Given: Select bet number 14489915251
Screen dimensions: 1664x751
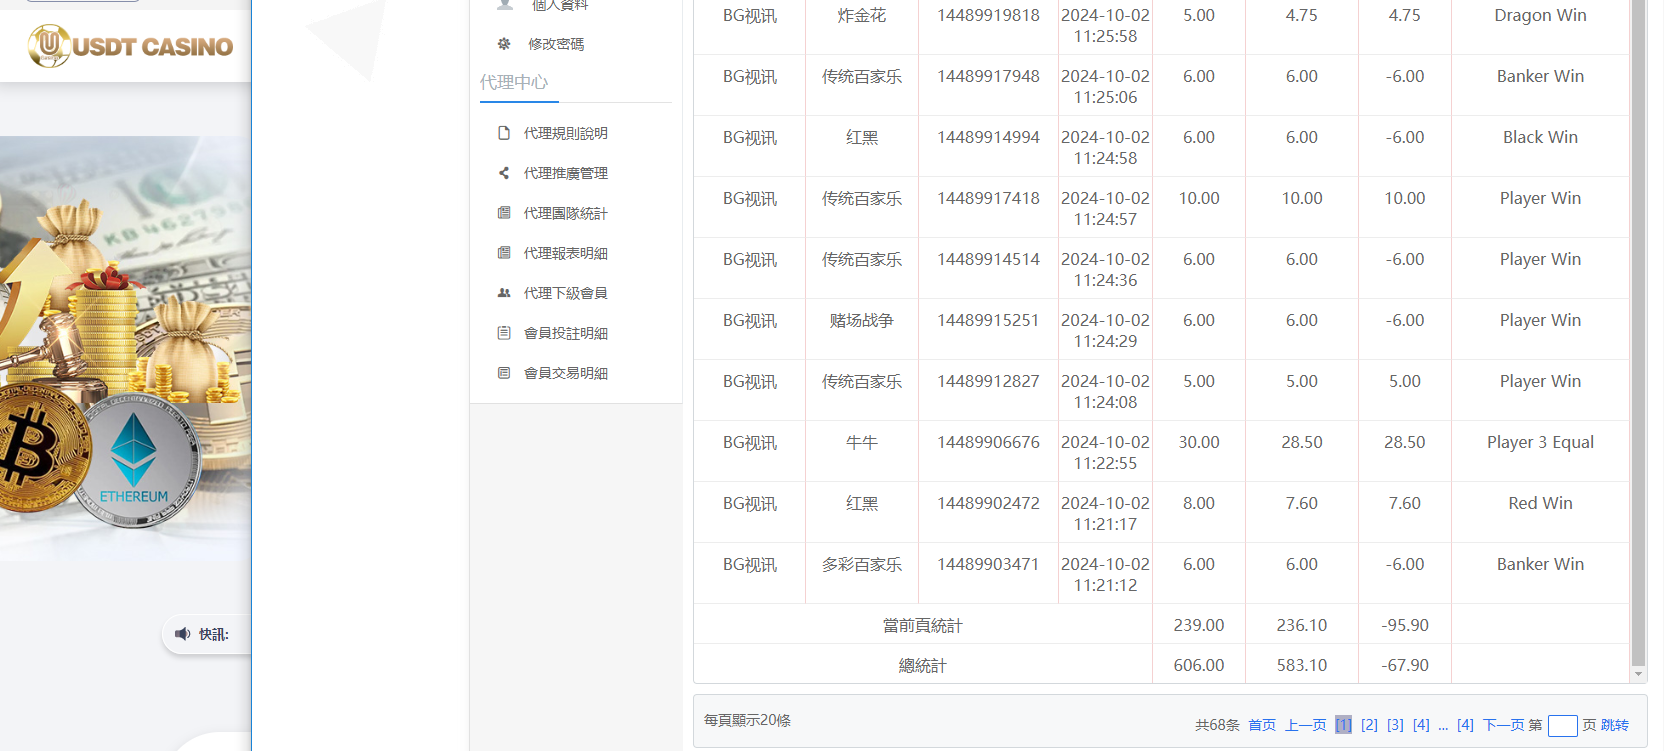Looking at the screenshot, I should point(988,320).
